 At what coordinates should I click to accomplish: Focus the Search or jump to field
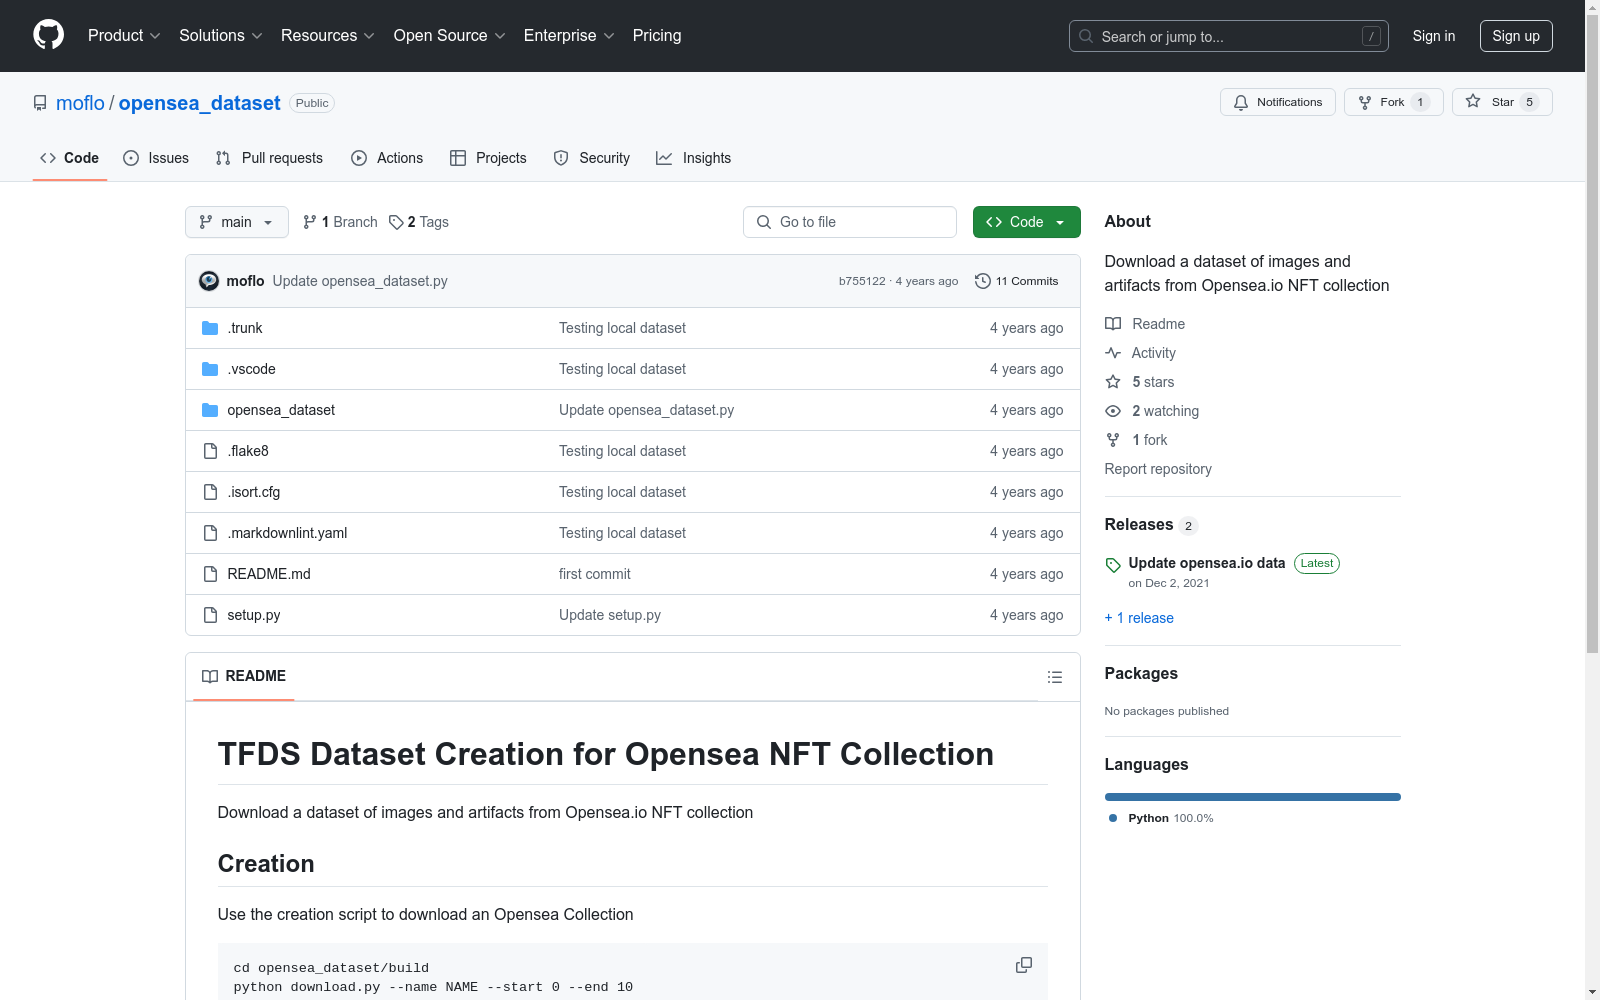coord(1229,36)
